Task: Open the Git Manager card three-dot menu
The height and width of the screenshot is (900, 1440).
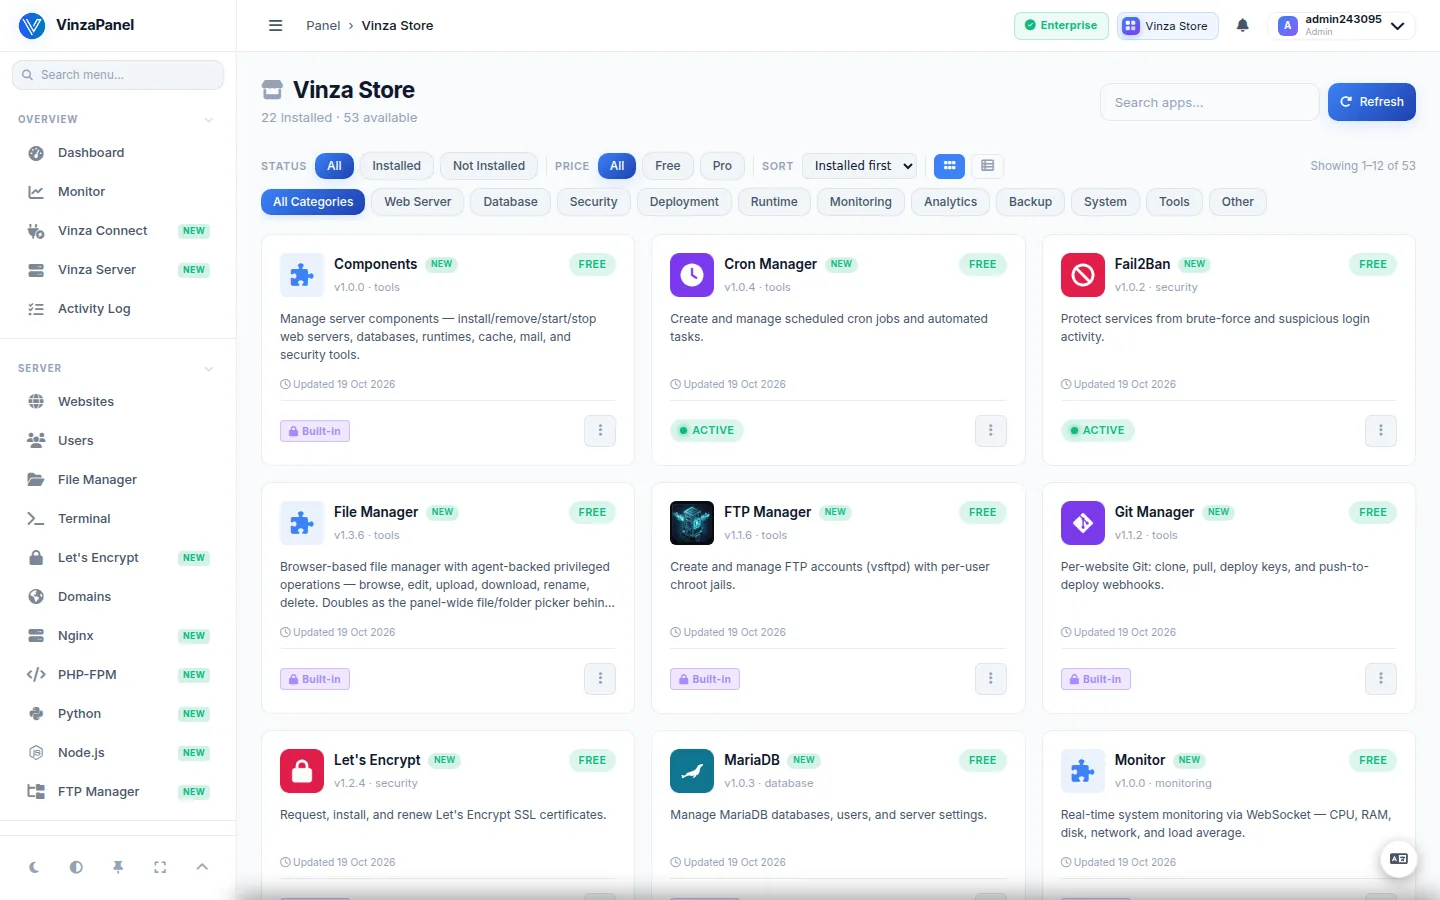Action: 1381,679
